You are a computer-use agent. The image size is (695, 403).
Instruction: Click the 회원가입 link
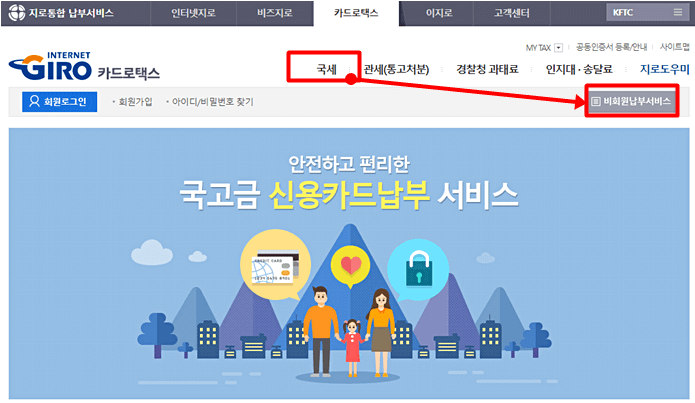click(x=135, y=102)
